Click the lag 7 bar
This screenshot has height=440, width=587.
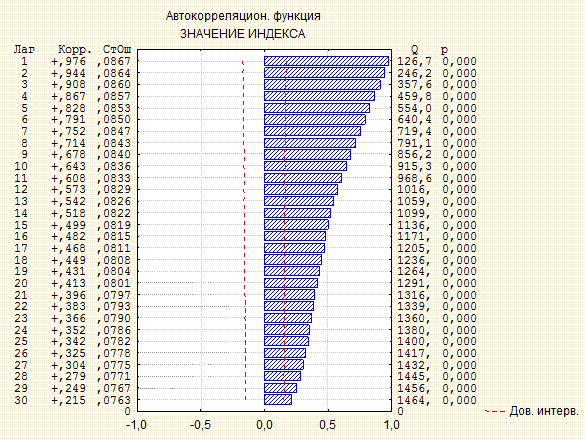pyautogui.click(x=313, y=131)
